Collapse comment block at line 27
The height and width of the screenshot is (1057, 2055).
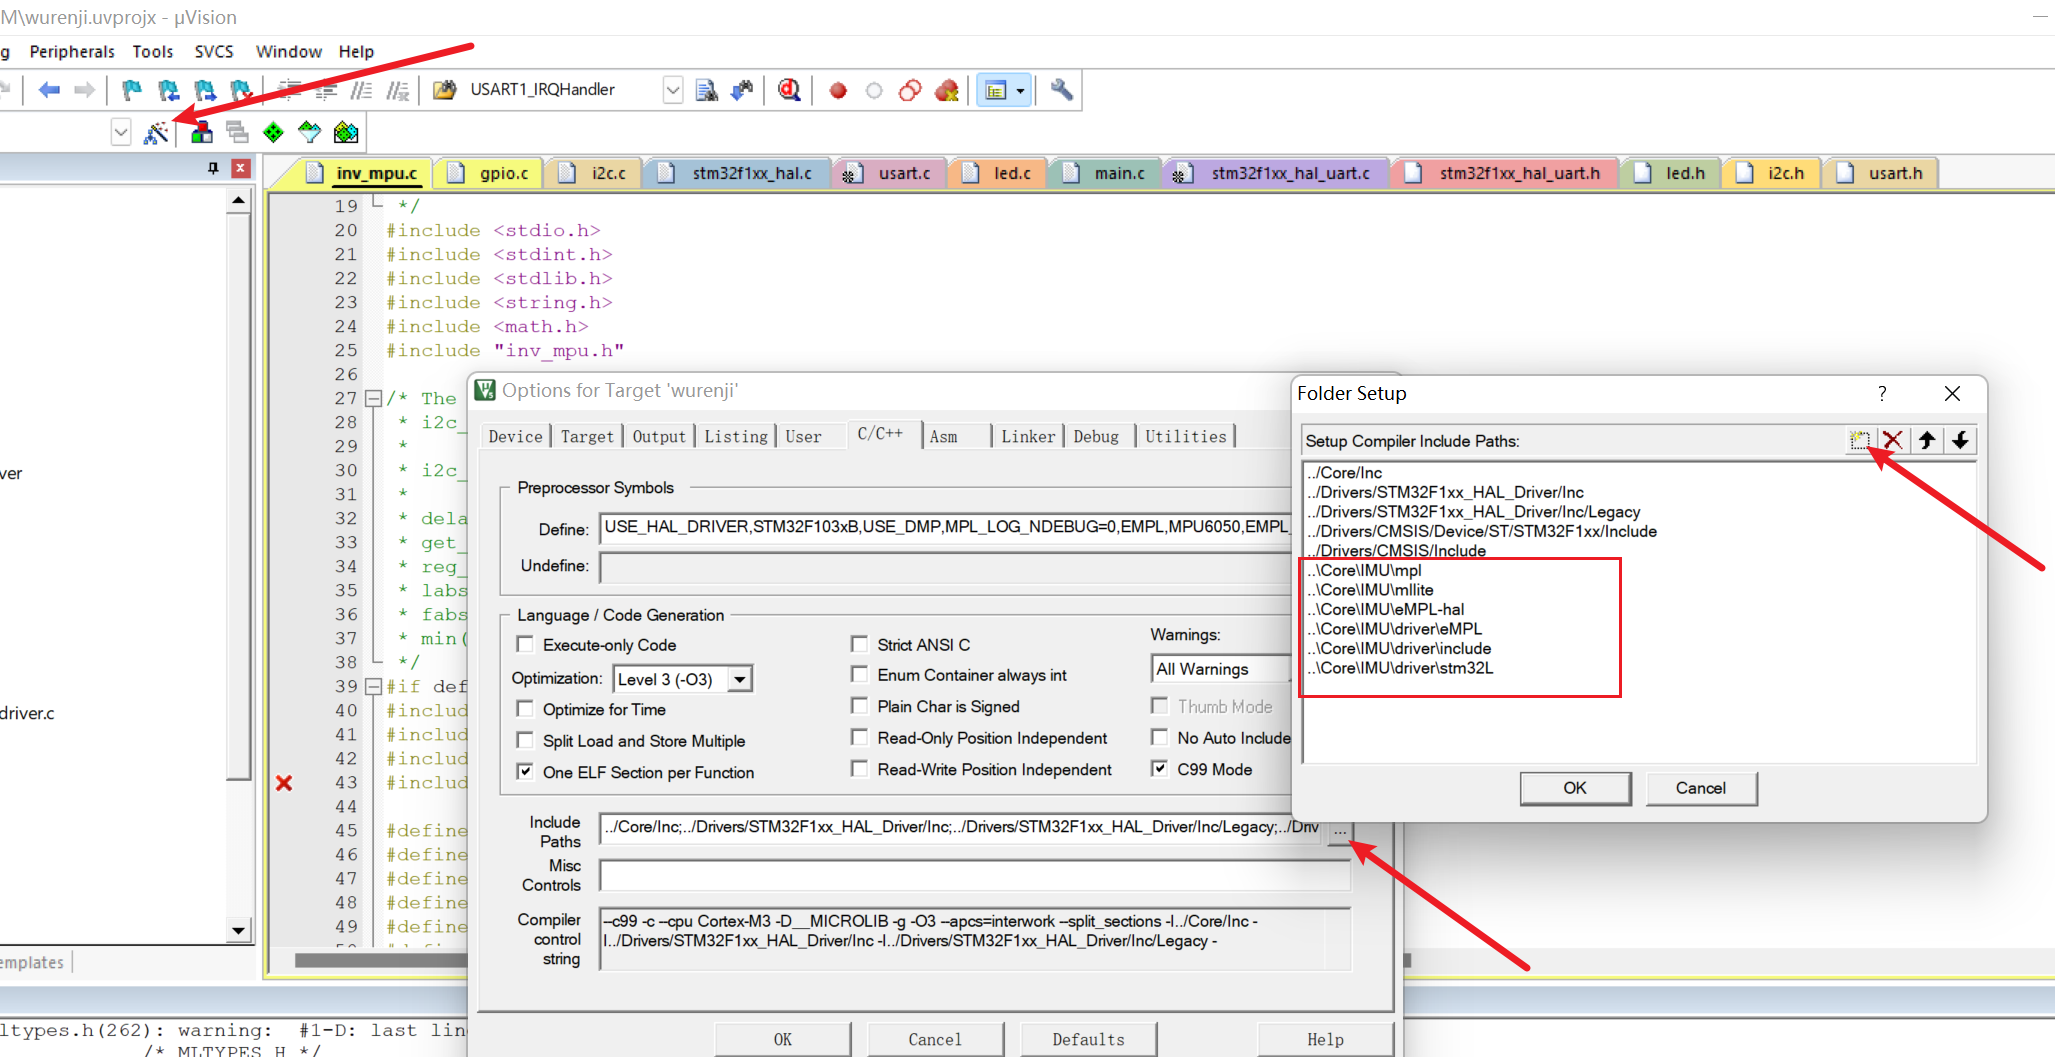pos(373,398)
